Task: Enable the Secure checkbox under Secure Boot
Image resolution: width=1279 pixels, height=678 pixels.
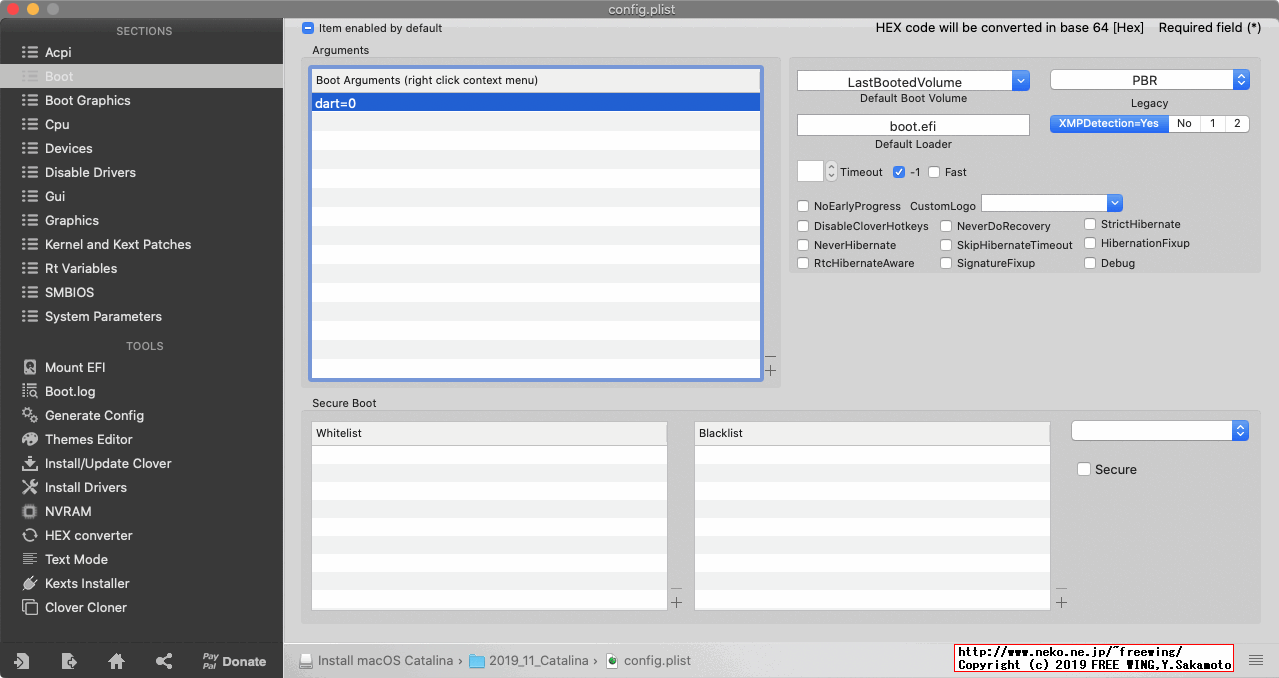Action: pos(1084,469)
